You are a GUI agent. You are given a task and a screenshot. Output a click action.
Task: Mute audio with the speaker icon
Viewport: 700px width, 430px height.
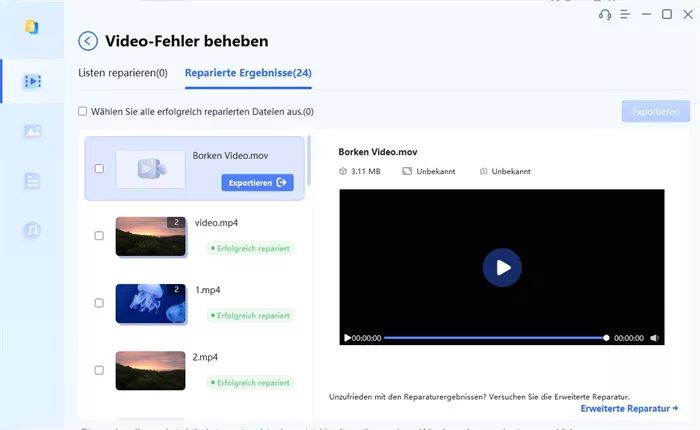coord(654,338)
